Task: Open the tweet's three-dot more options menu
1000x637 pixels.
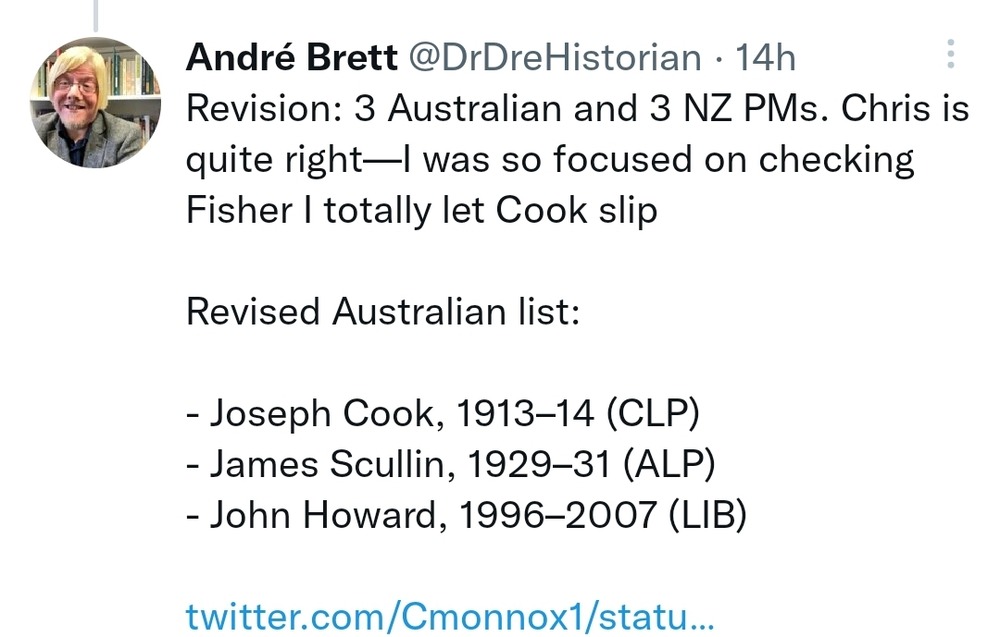Action: coord(950,54)
